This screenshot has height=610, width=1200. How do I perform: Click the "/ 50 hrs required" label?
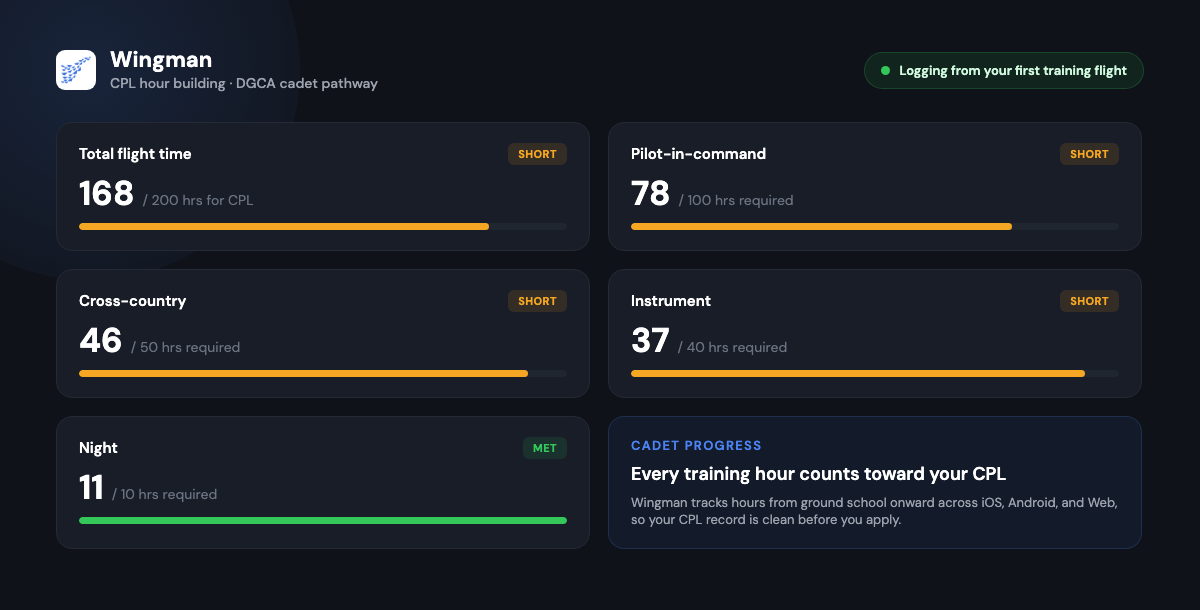pos(185,347)
